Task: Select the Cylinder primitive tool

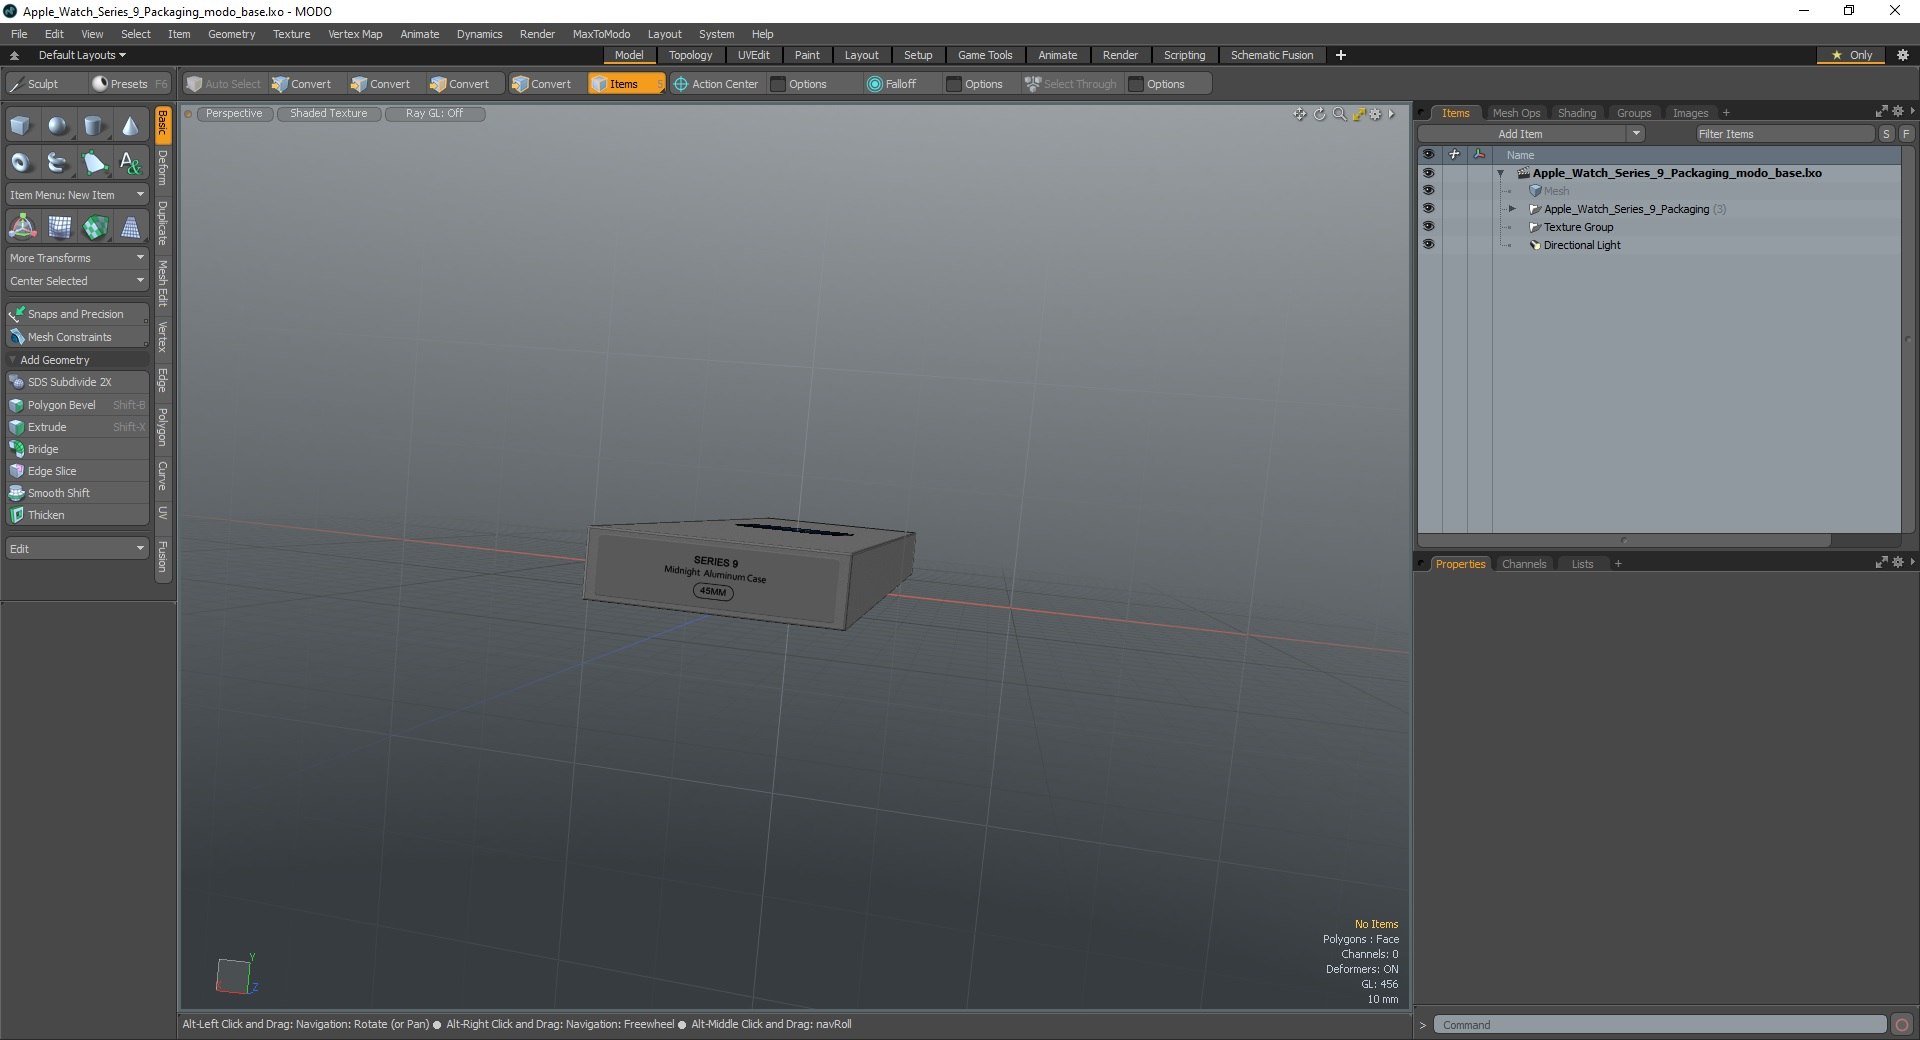Action: [x=94, y=126]
